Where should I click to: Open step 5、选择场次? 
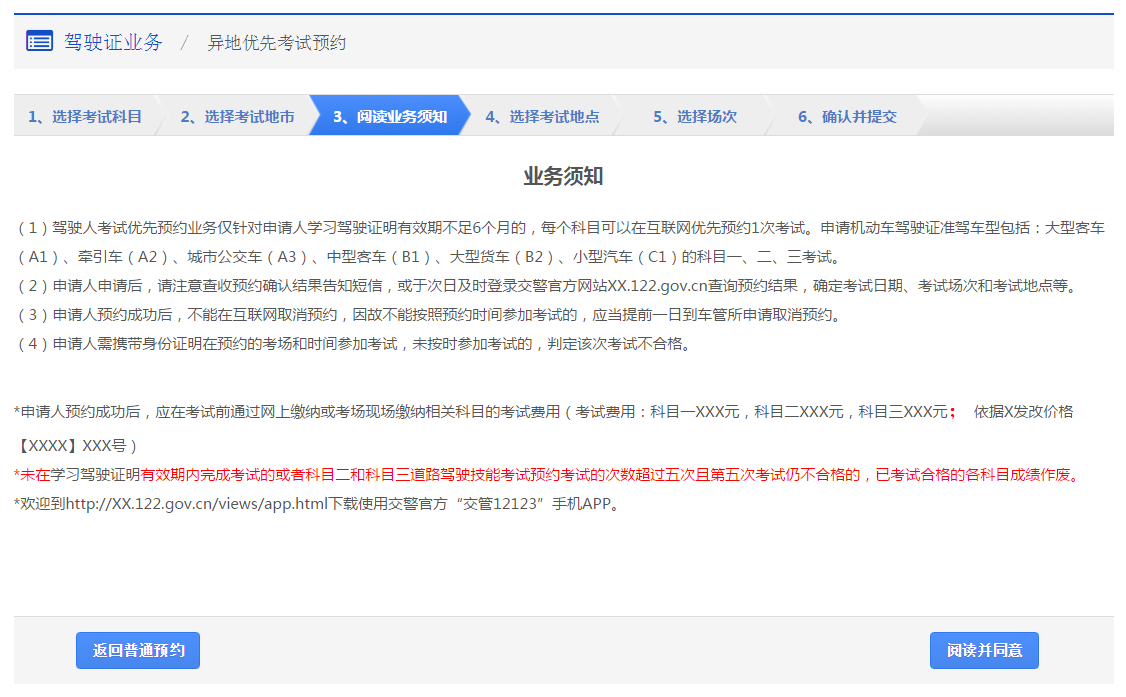[695, 116]
